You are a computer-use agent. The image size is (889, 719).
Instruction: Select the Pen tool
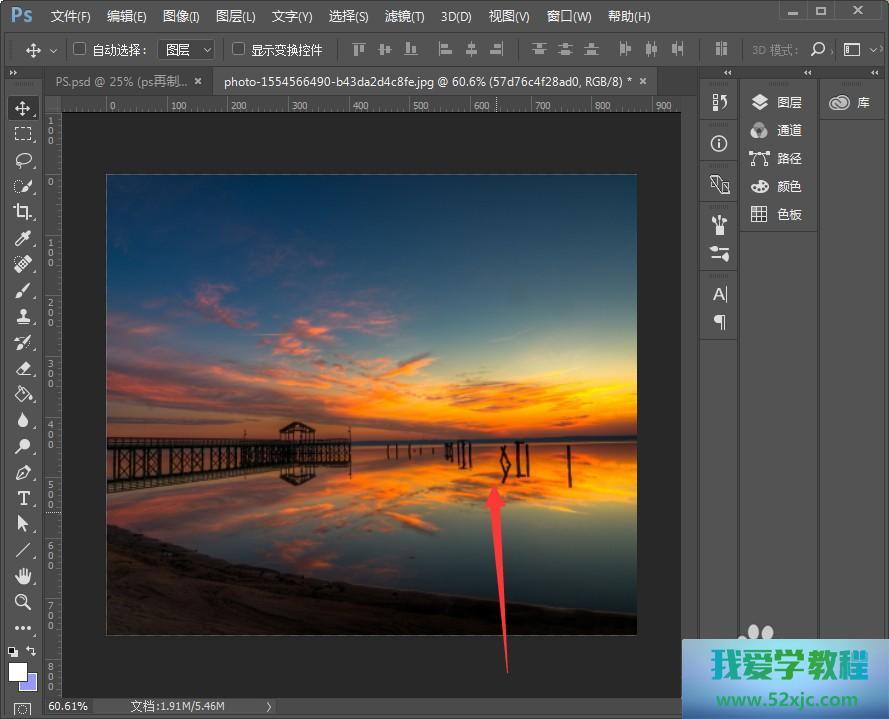pos(23,472)
